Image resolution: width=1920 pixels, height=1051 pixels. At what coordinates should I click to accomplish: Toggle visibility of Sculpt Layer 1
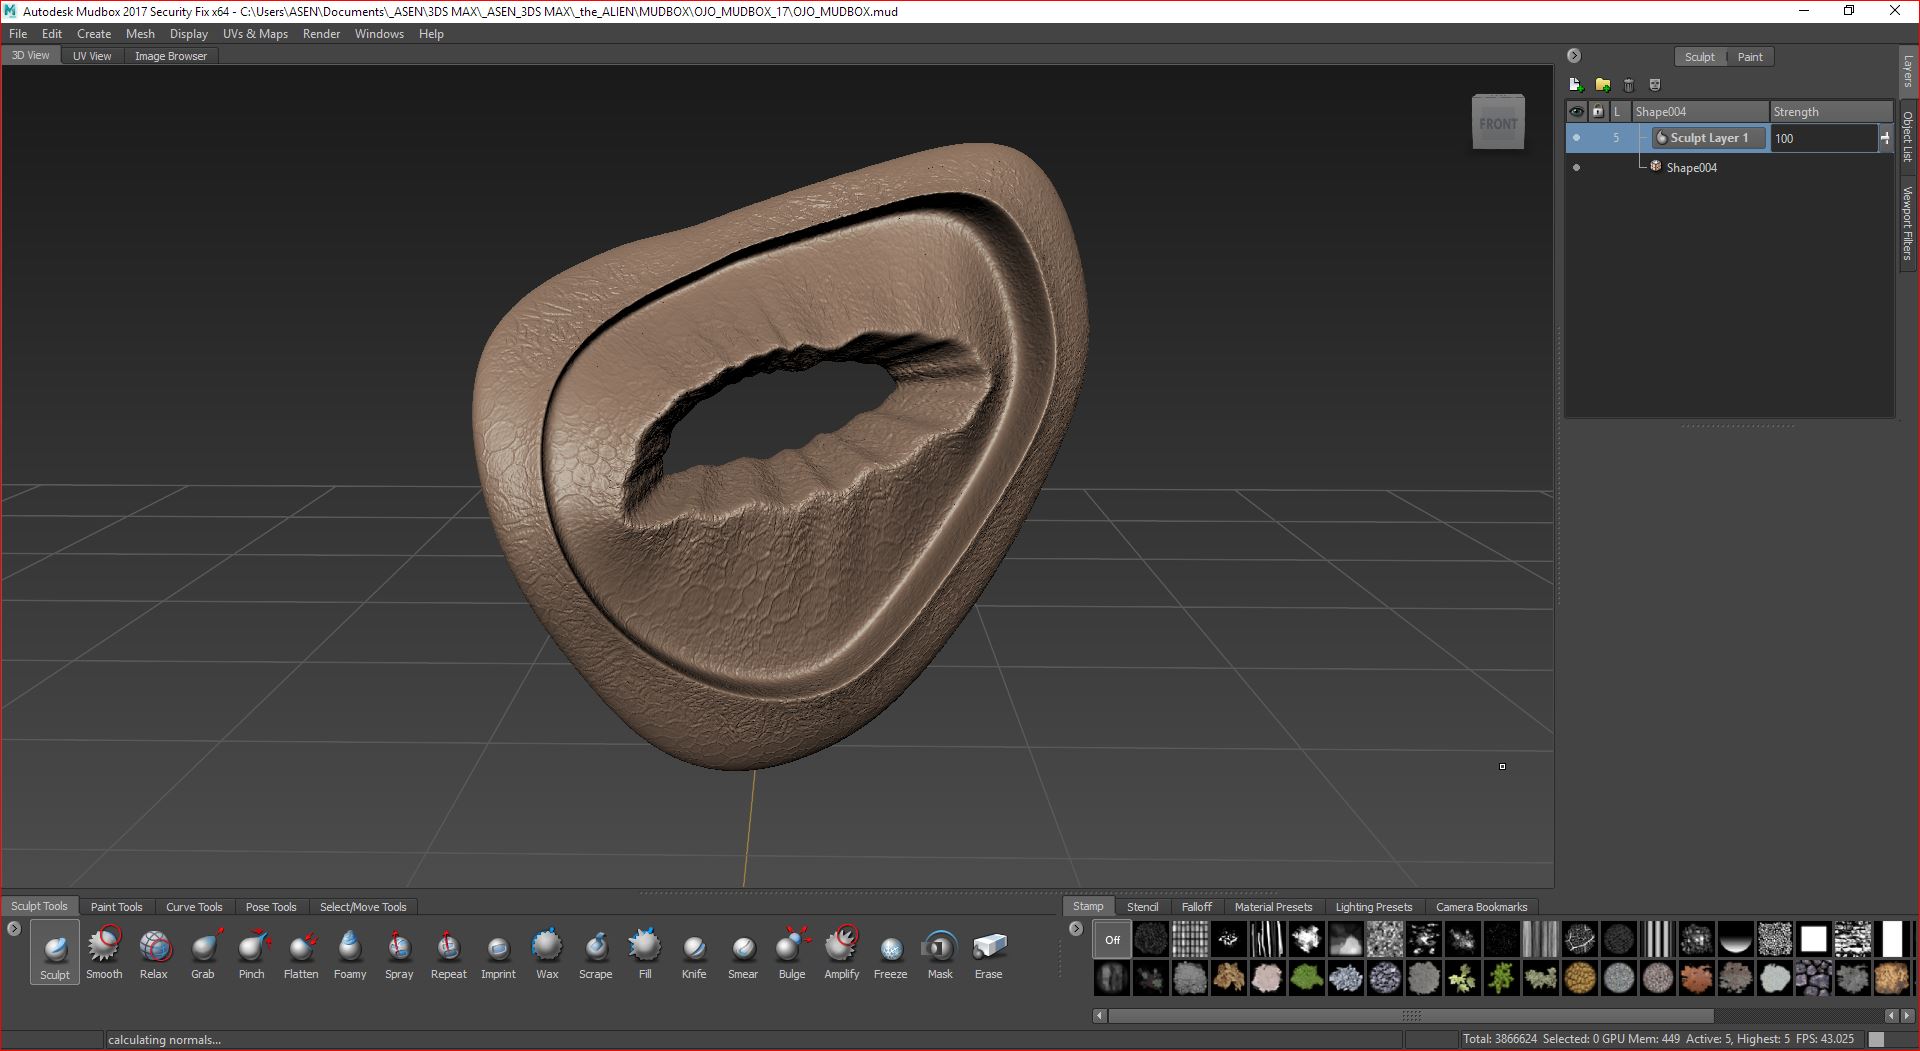click(1577, 138)
